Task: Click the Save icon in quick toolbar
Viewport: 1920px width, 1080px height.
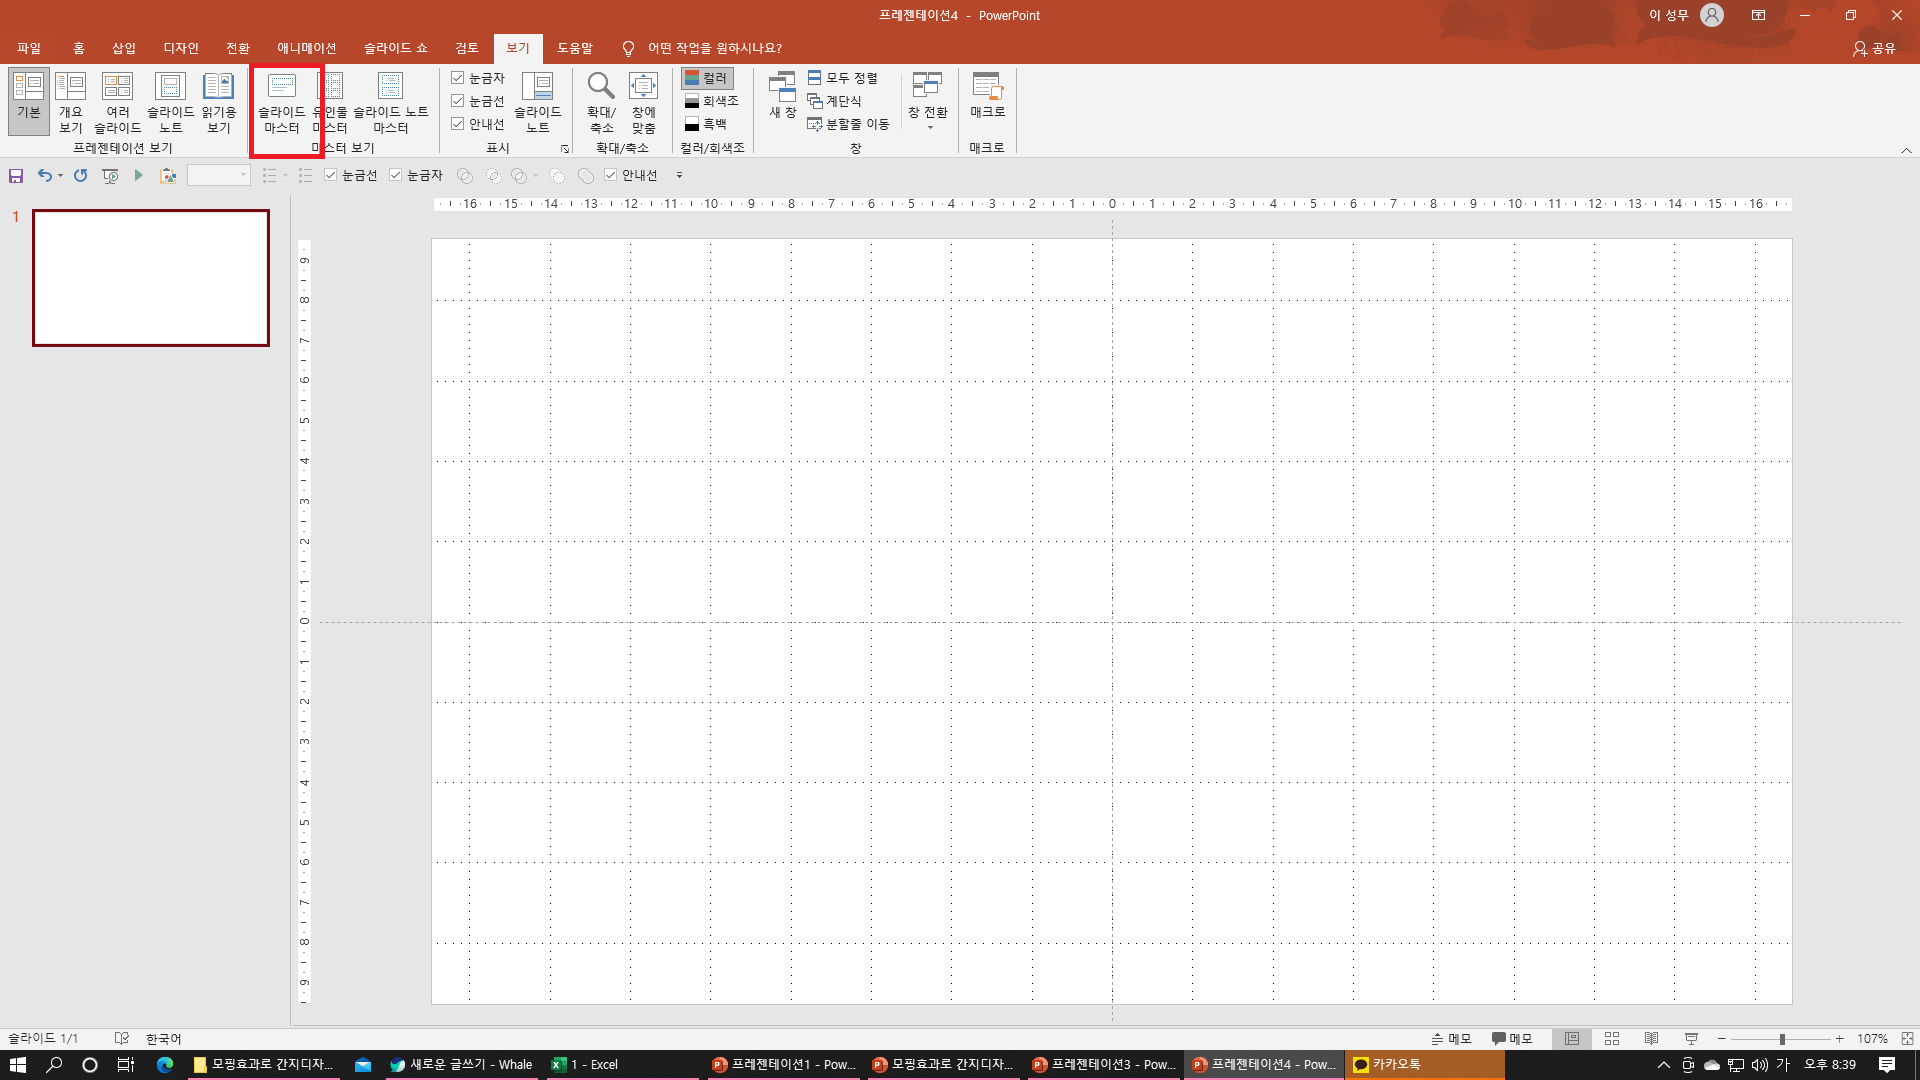Action: (16, 176)
